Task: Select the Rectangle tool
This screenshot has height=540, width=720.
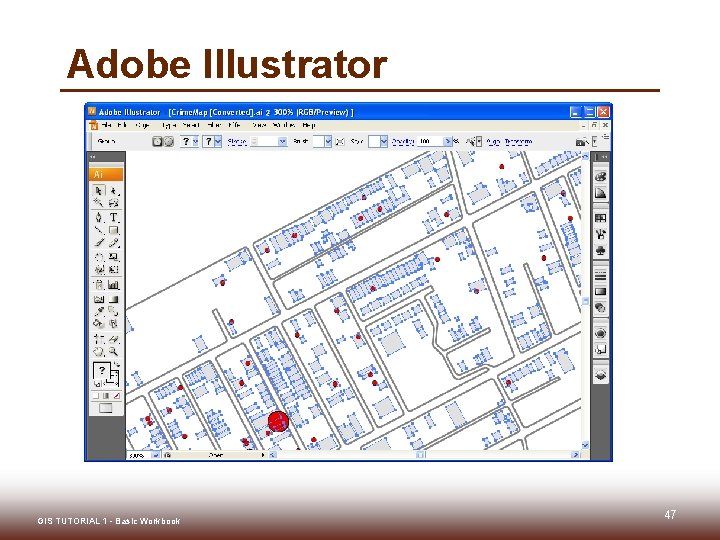Action: click(x=113, y=230)
